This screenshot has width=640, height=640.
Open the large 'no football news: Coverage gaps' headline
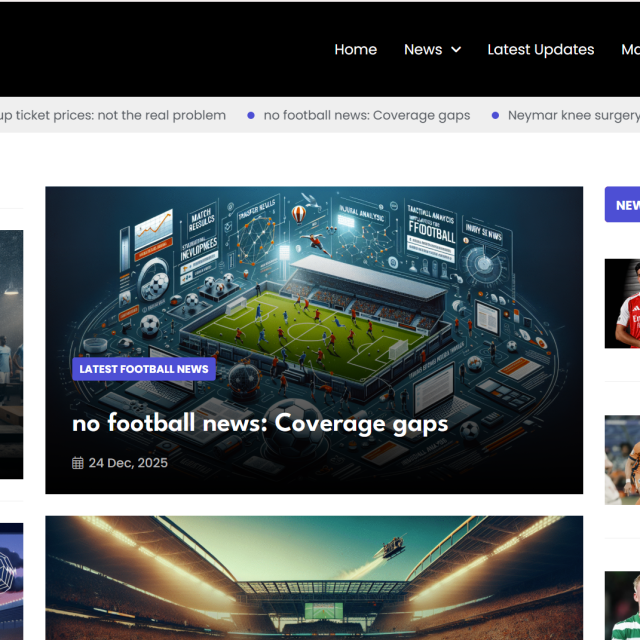point(260,423)
